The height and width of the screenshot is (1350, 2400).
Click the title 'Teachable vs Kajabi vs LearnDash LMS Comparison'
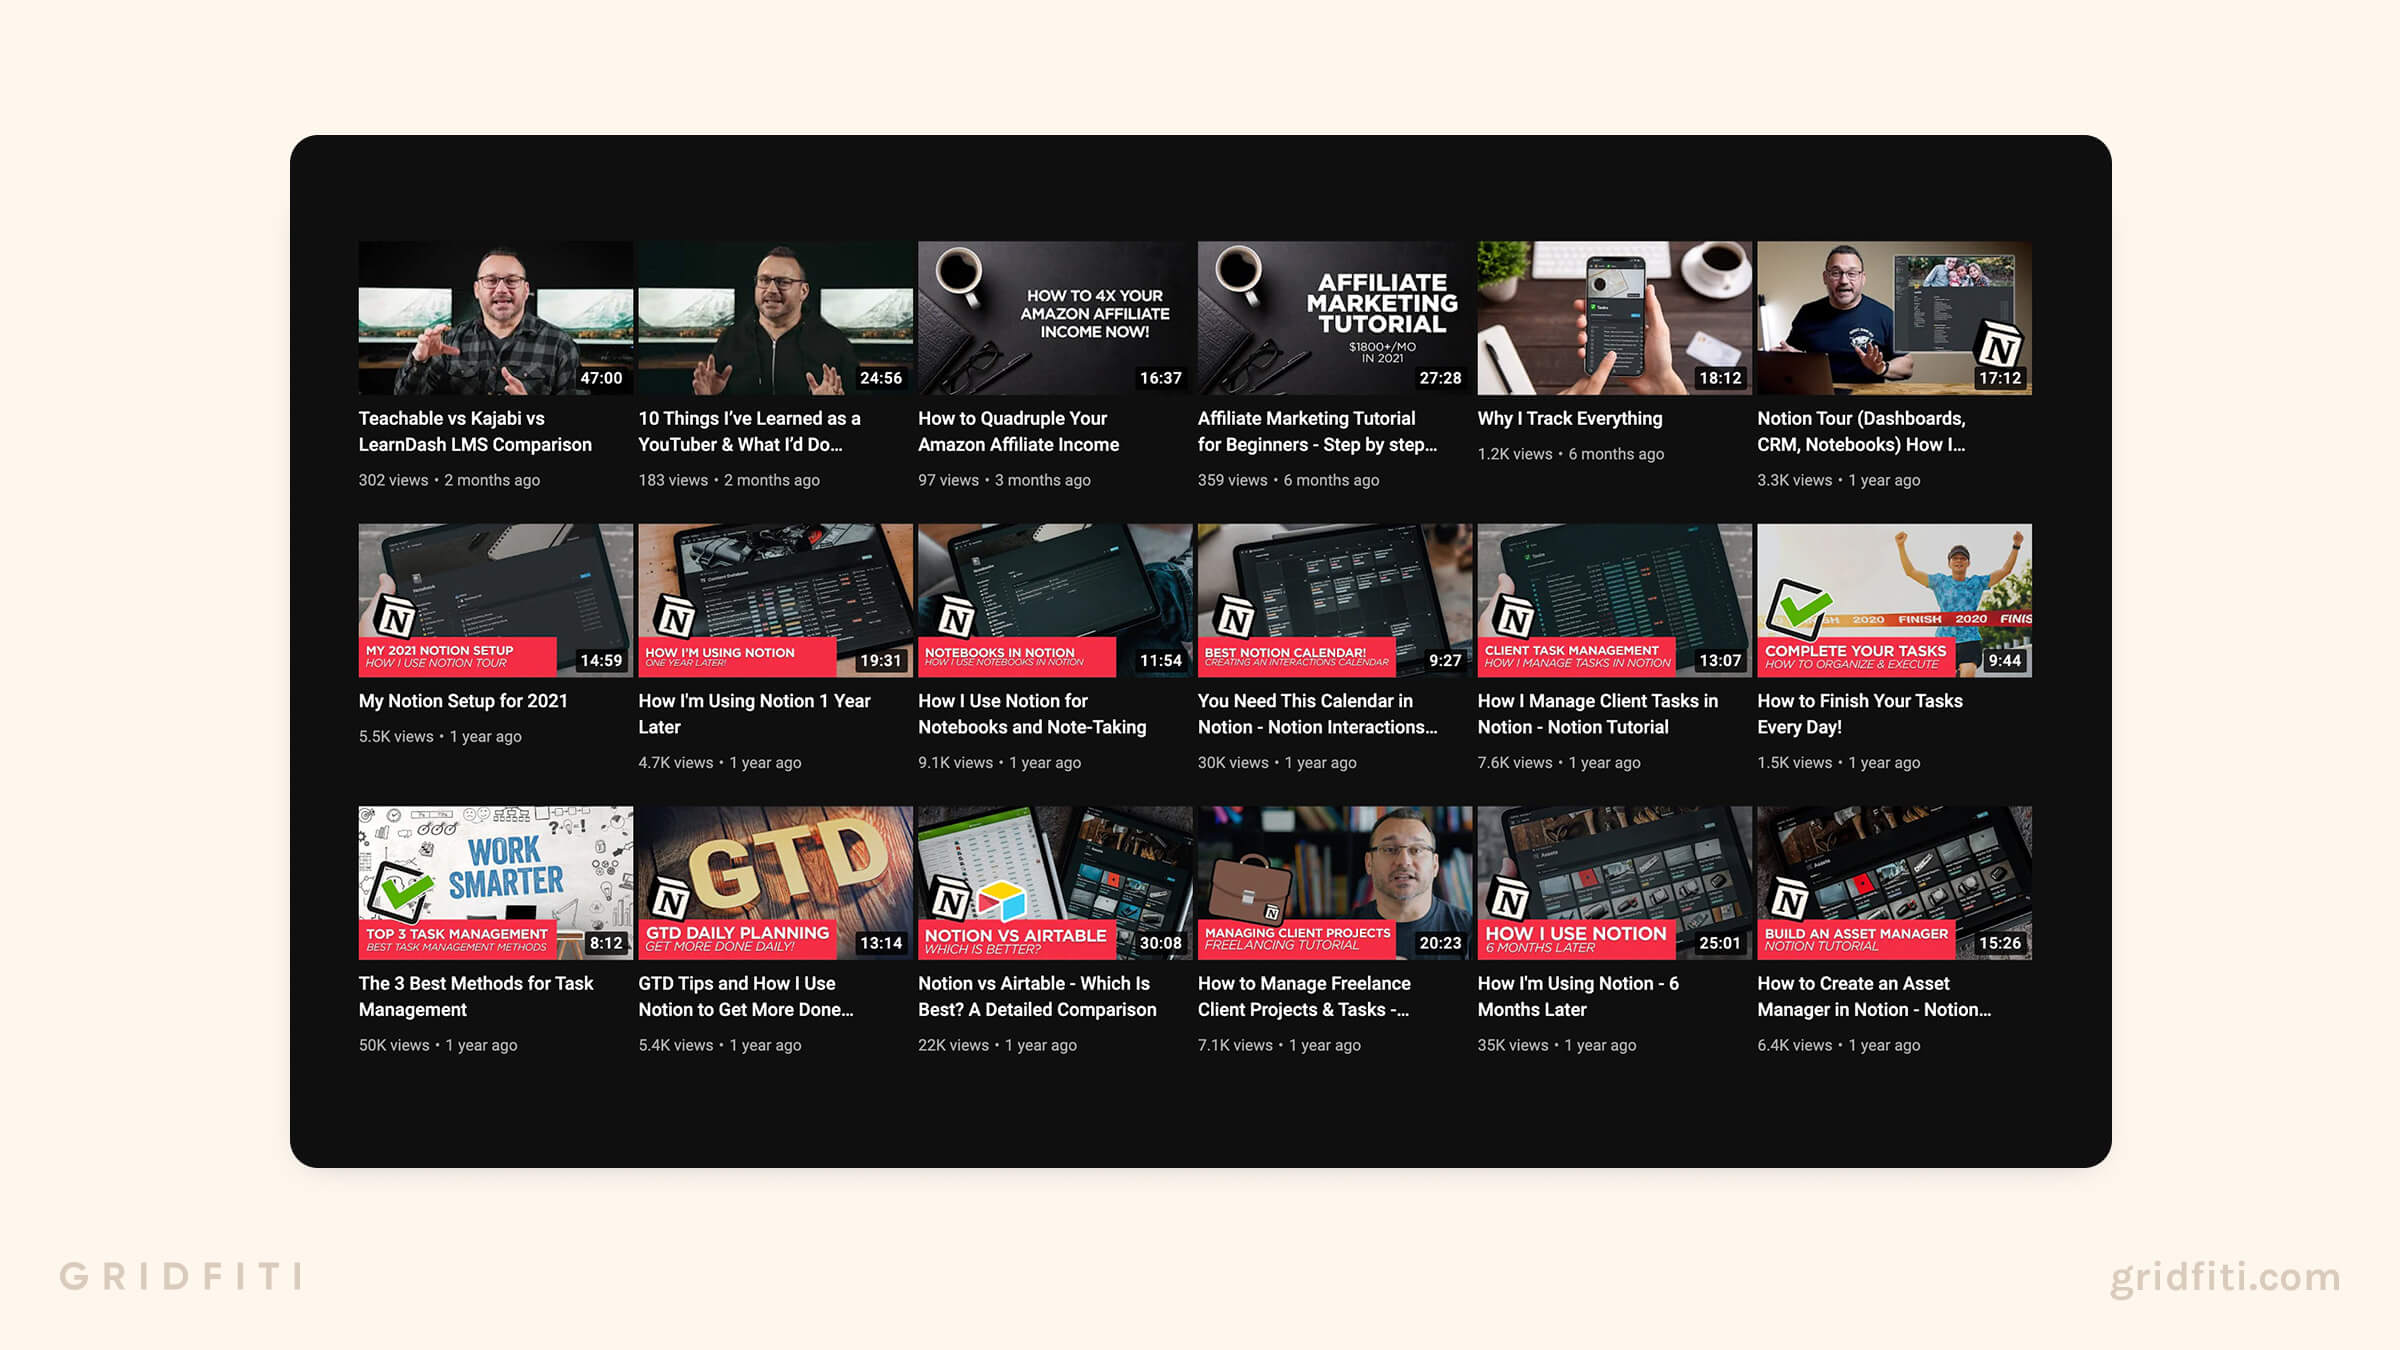coord(475,432)
